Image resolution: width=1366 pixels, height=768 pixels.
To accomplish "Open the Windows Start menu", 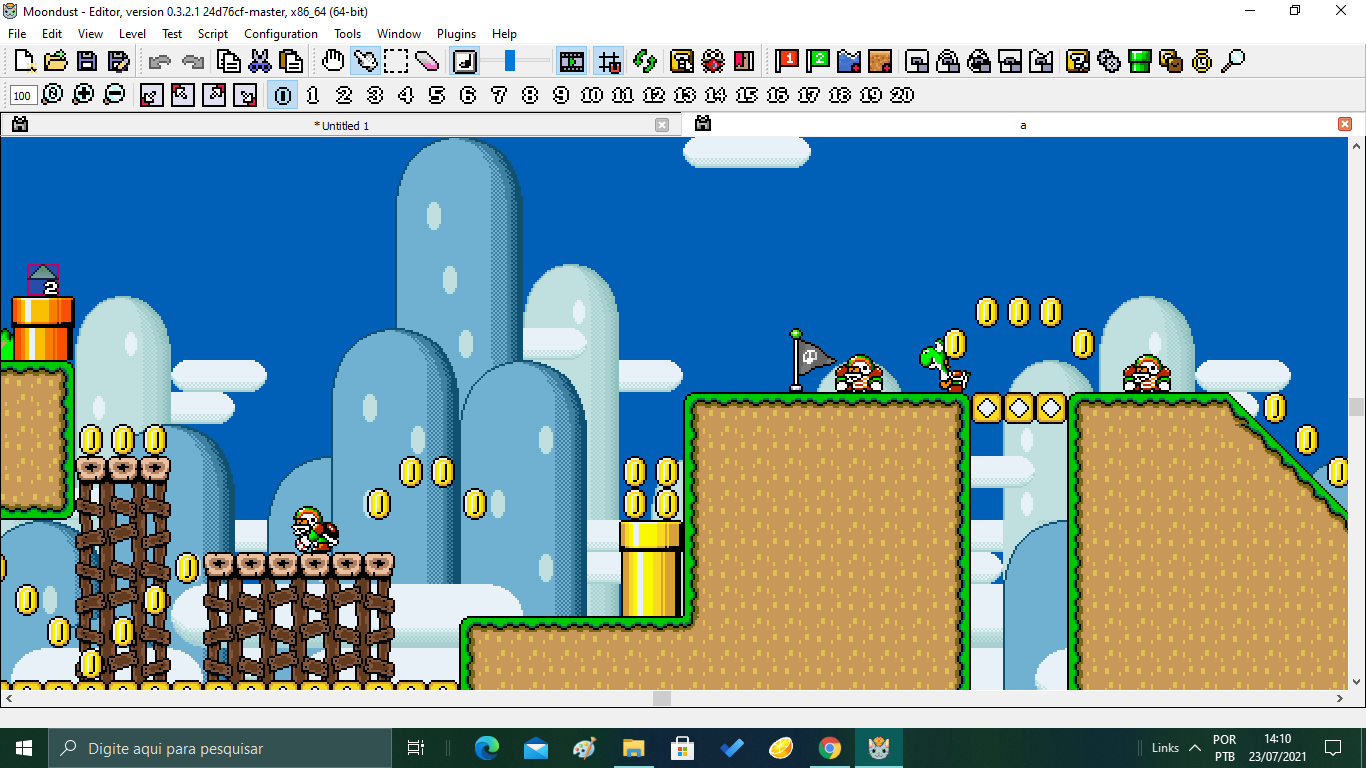I will click(24, 748).
